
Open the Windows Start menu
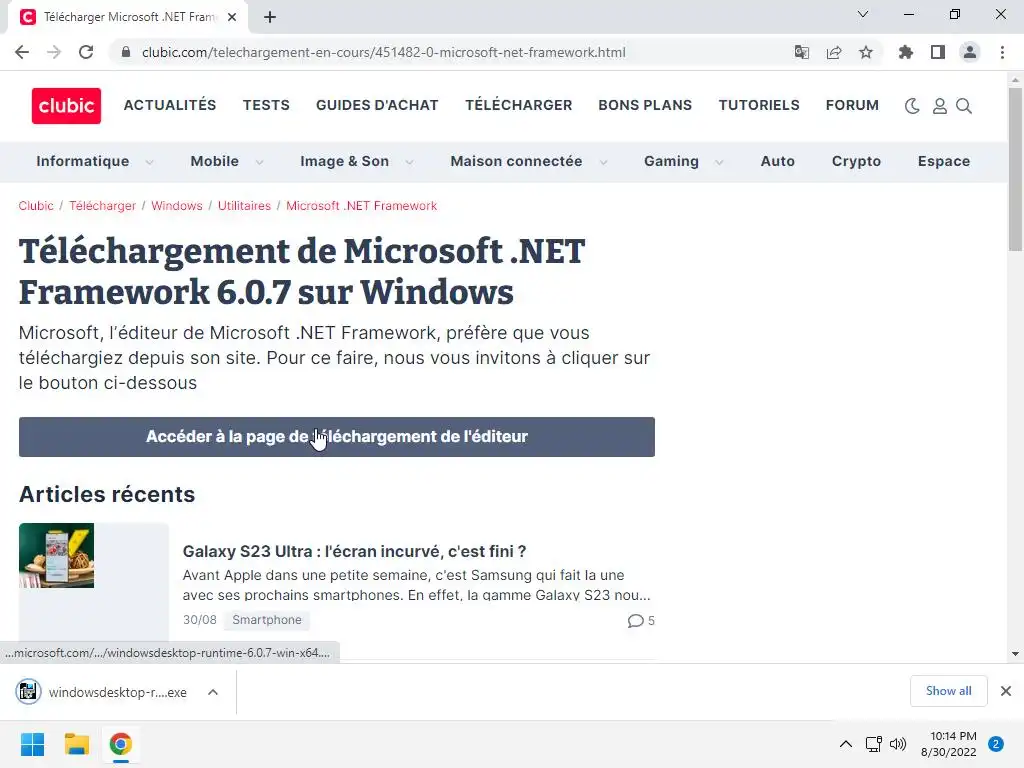click(33, 744)
